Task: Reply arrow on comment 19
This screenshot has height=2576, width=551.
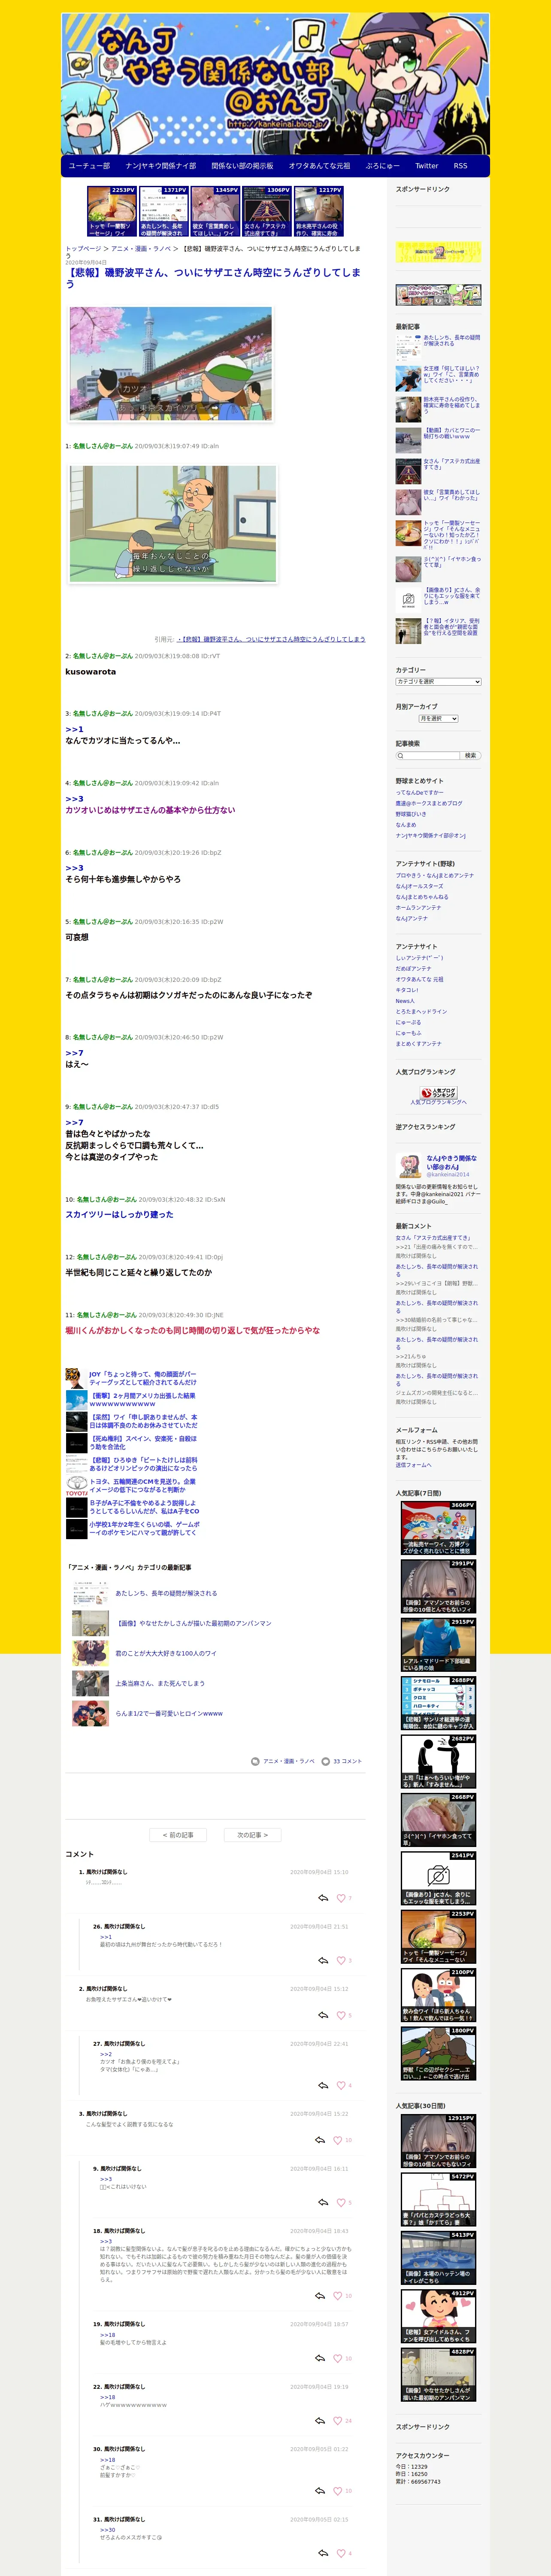Action: pyautogui.click(x=320, y=2358)
